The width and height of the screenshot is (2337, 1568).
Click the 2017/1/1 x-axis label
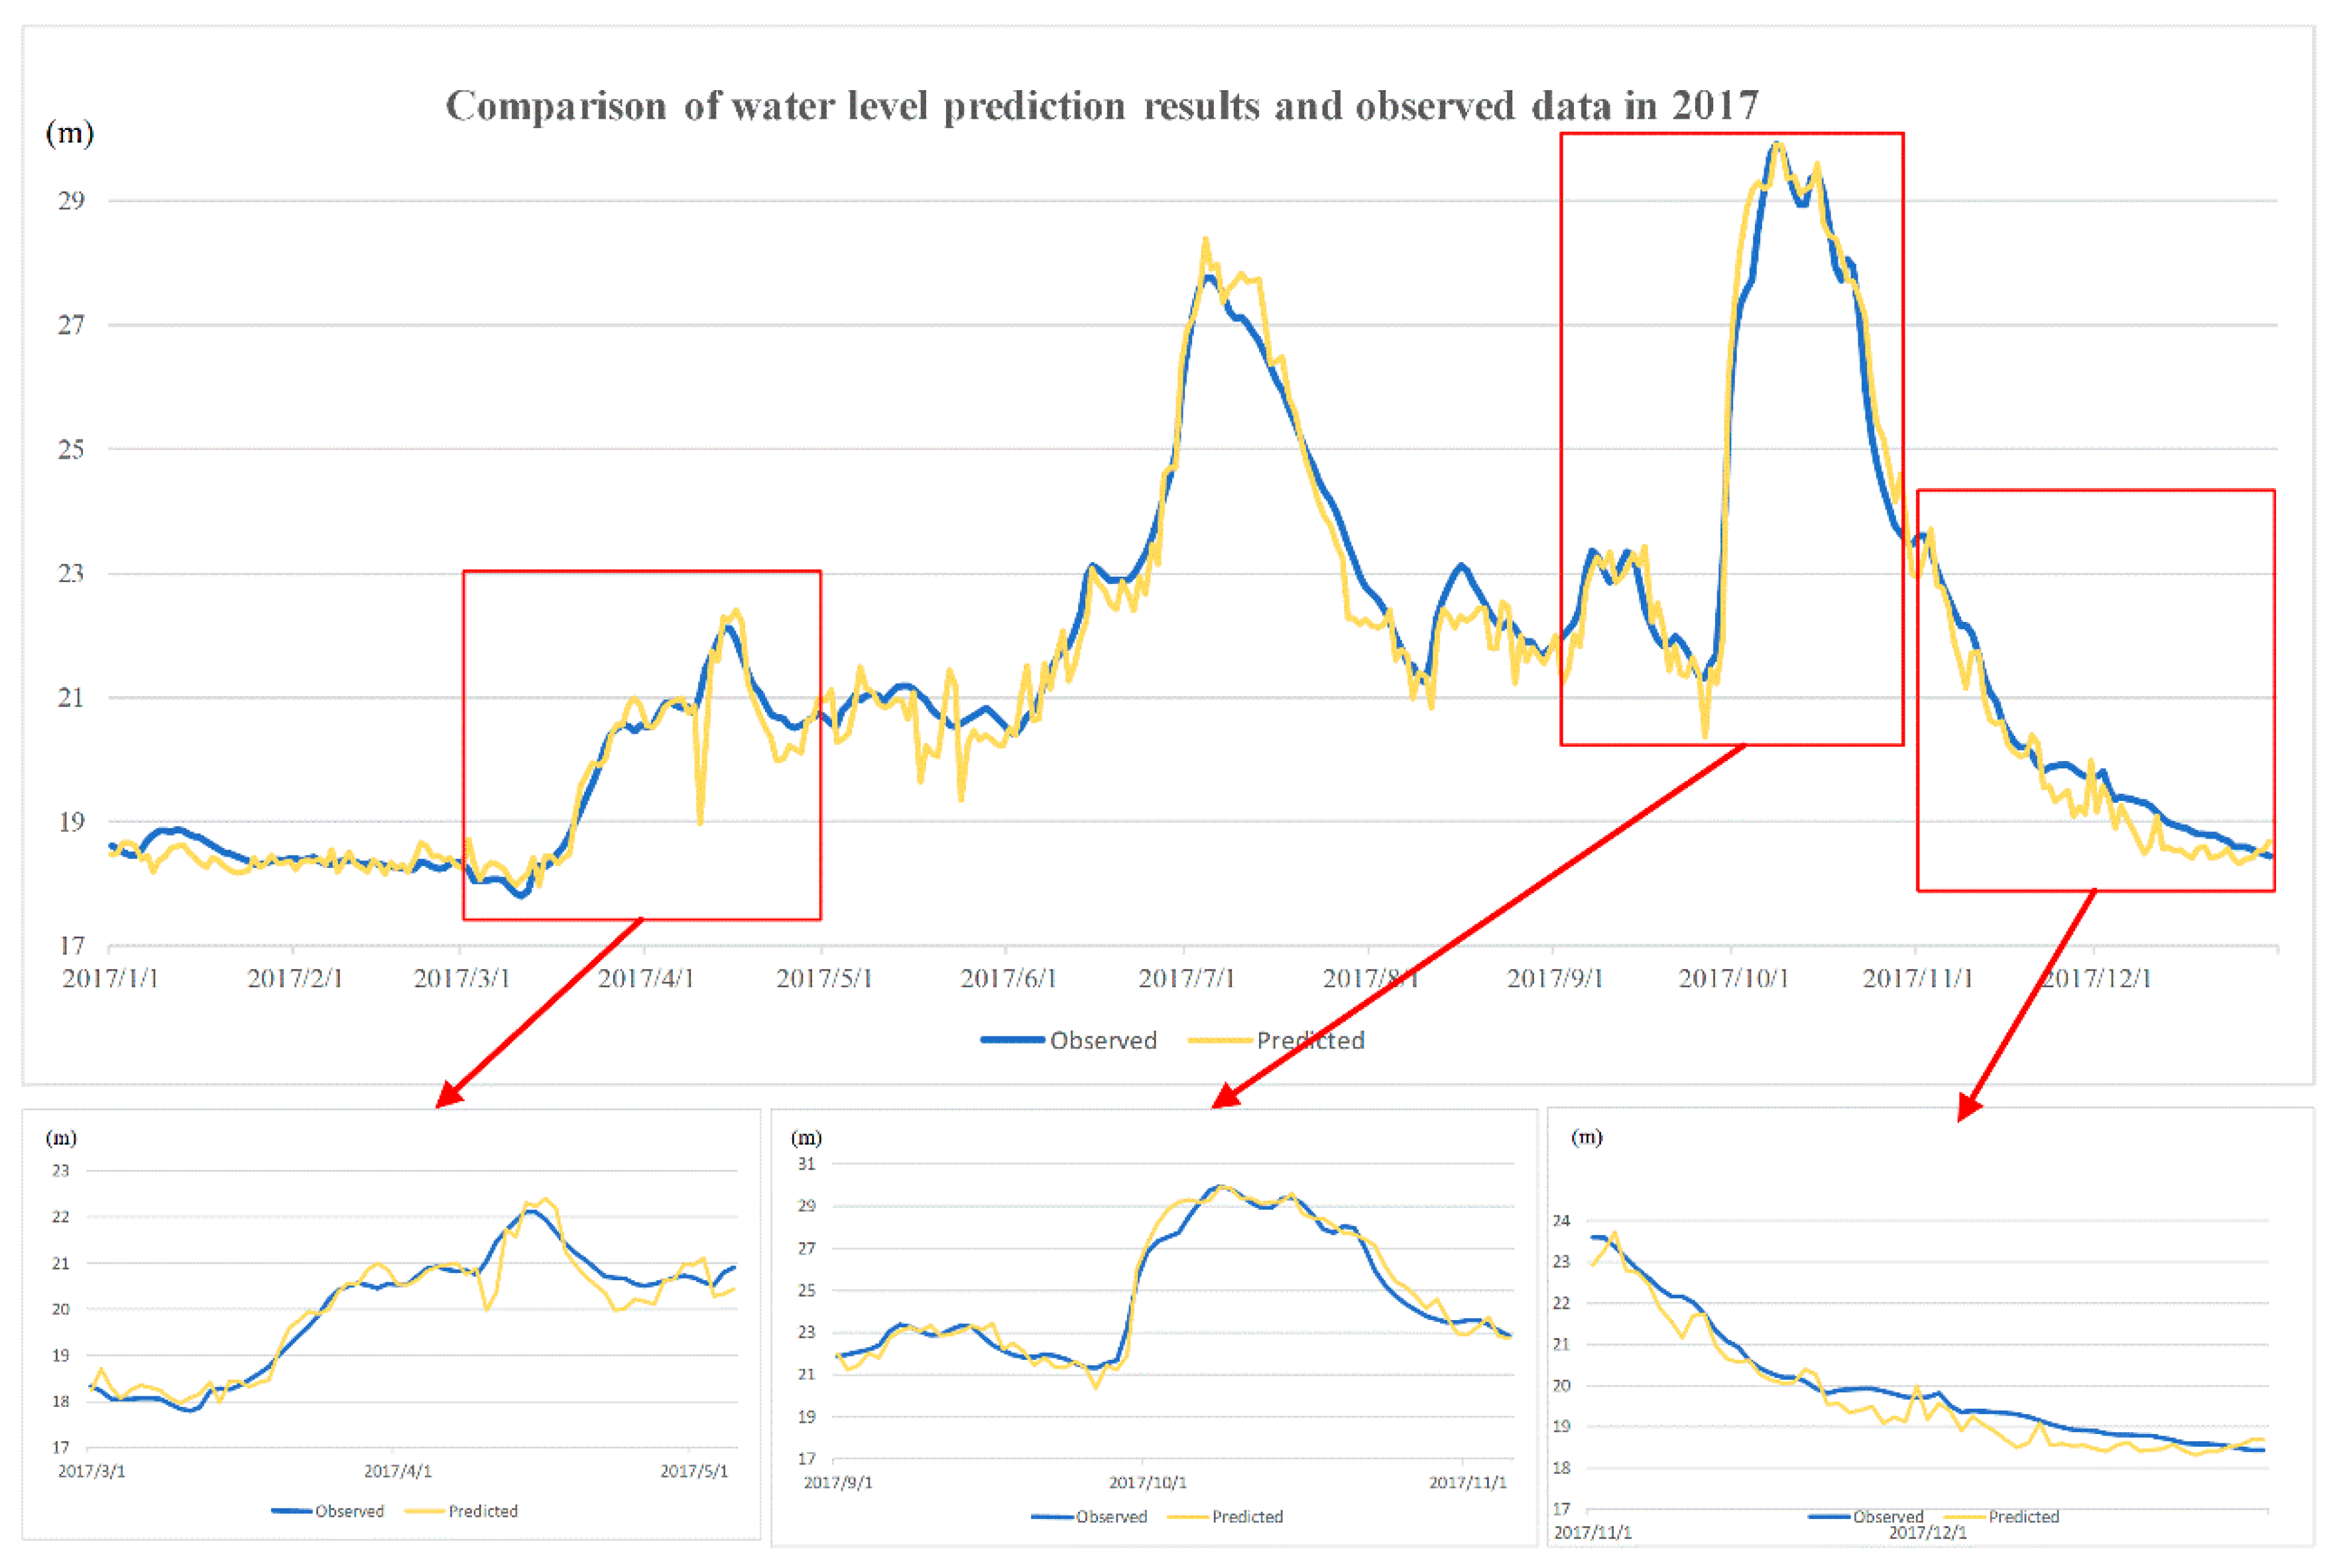click(110, 978)
